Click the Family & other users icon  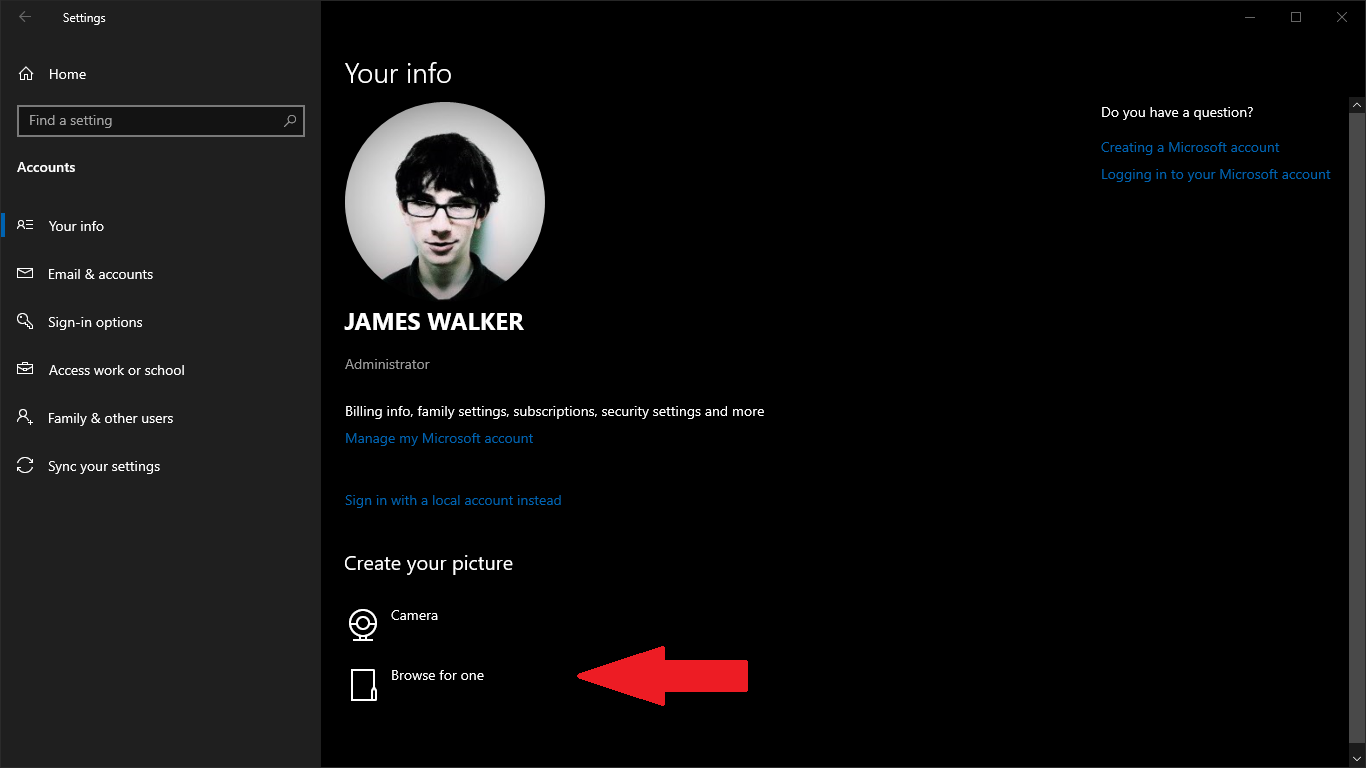click(x=26, y=418)
